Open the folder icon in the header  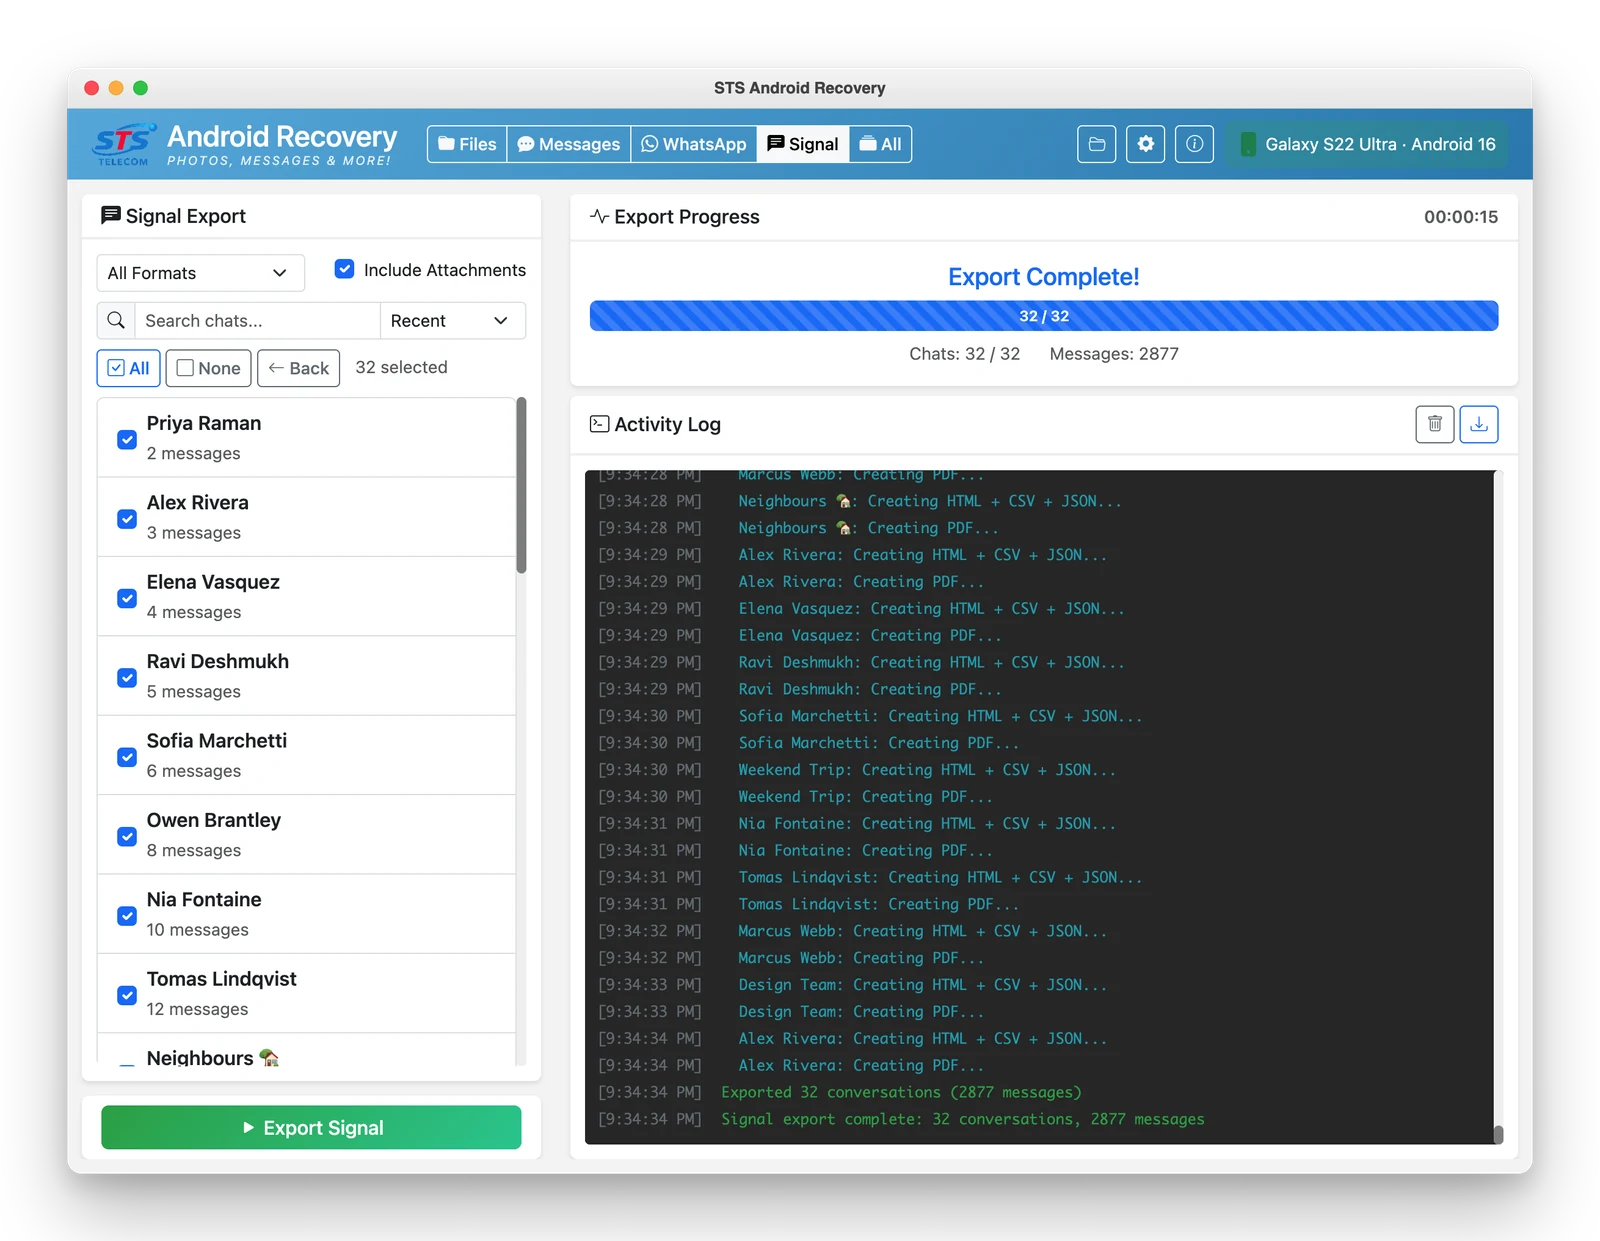tap(1096, 144)
